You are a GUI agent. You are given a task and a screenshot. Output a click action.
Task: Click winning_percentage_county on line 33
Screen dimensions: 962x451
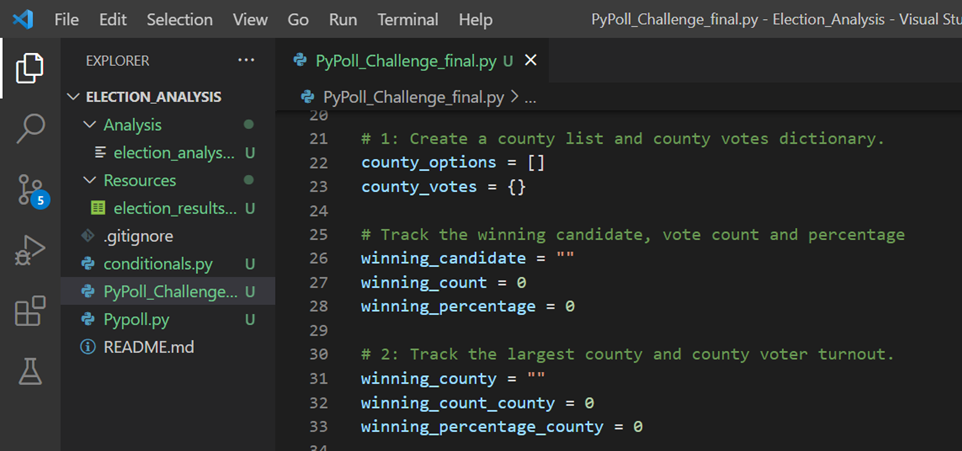482,426
